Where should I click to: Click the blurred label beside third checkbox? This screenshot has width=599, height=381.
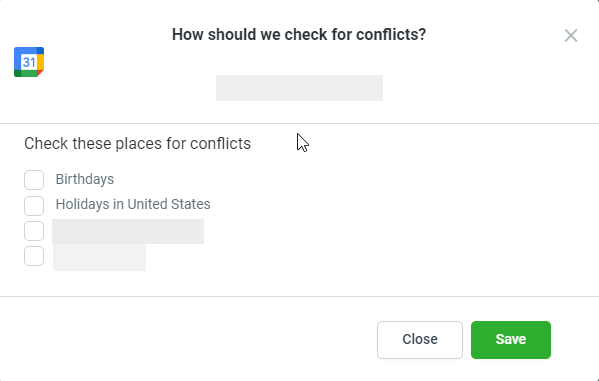tap(128, 232)
